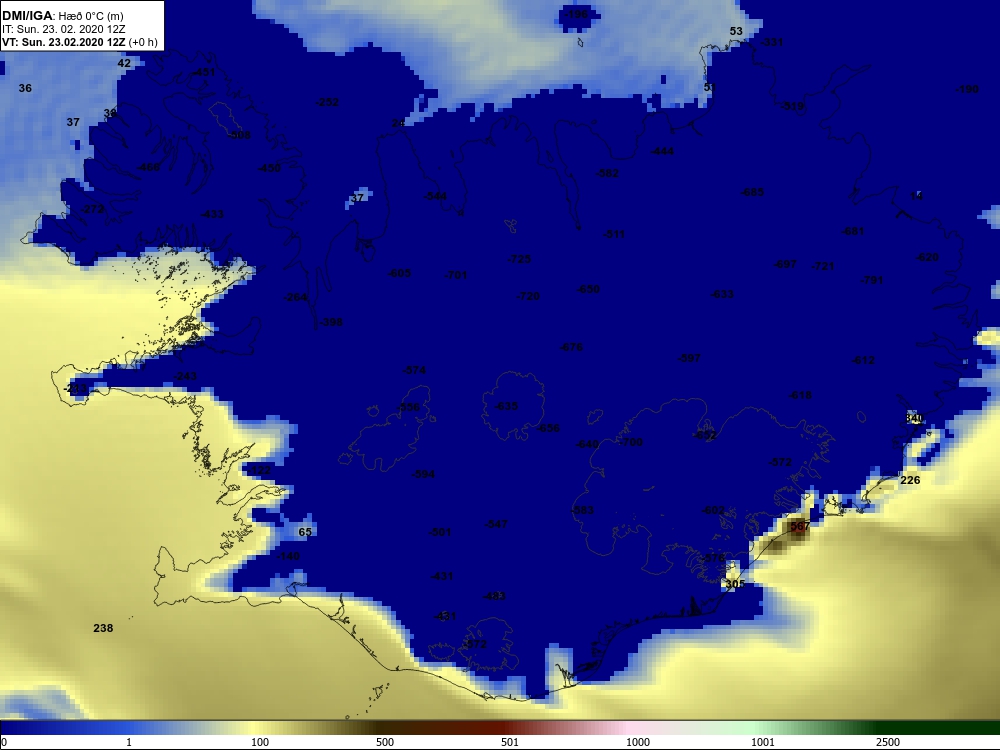Click the map value 238
This screenshot has width=1000, height=750.
[103, 628]
